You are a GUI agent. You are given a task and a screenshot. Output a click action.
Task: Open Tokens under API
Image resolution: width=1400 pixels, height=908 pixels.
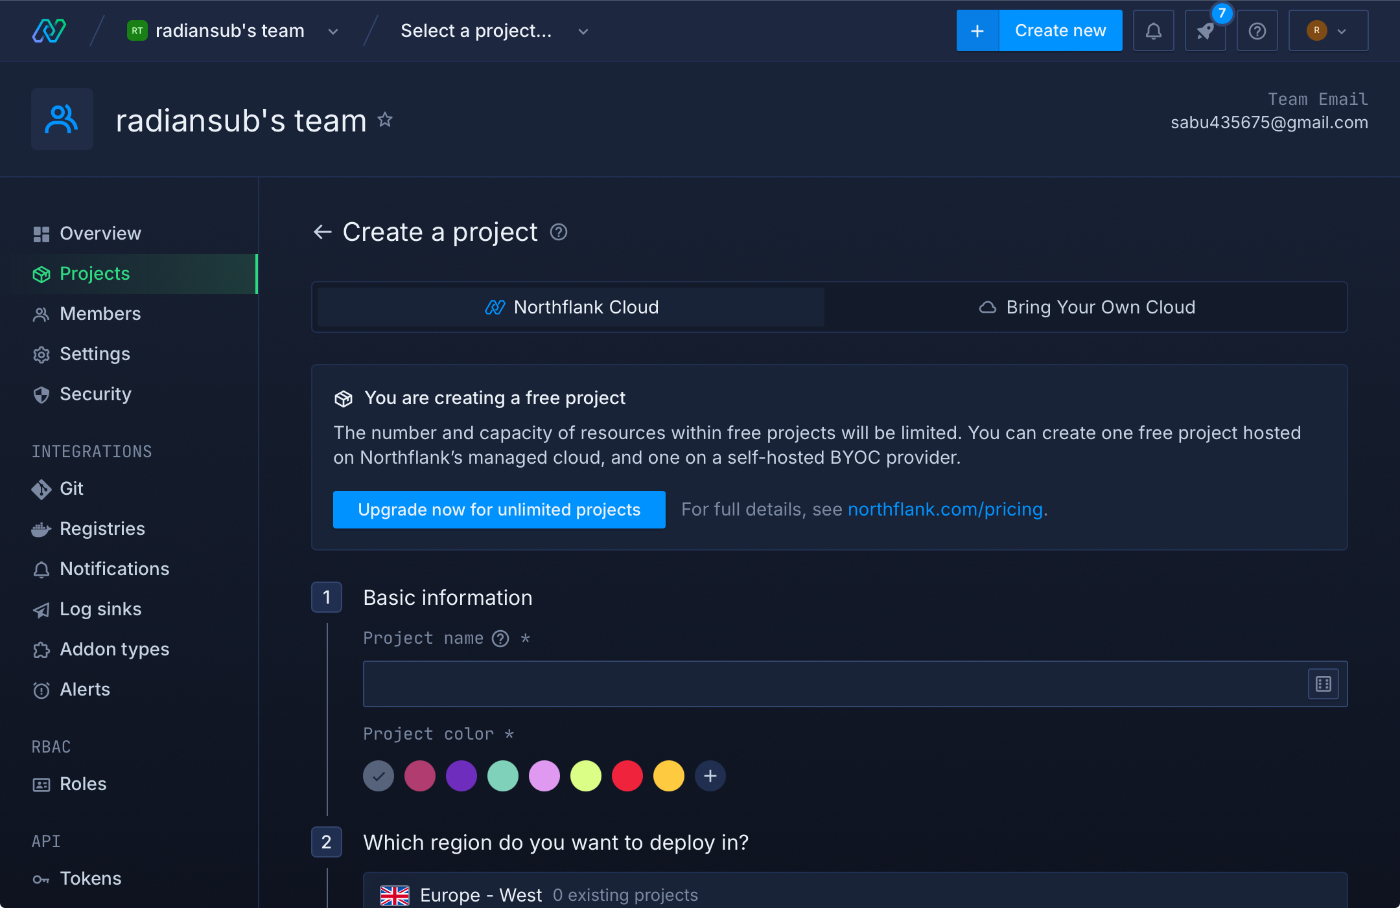(x=129, y=879)
